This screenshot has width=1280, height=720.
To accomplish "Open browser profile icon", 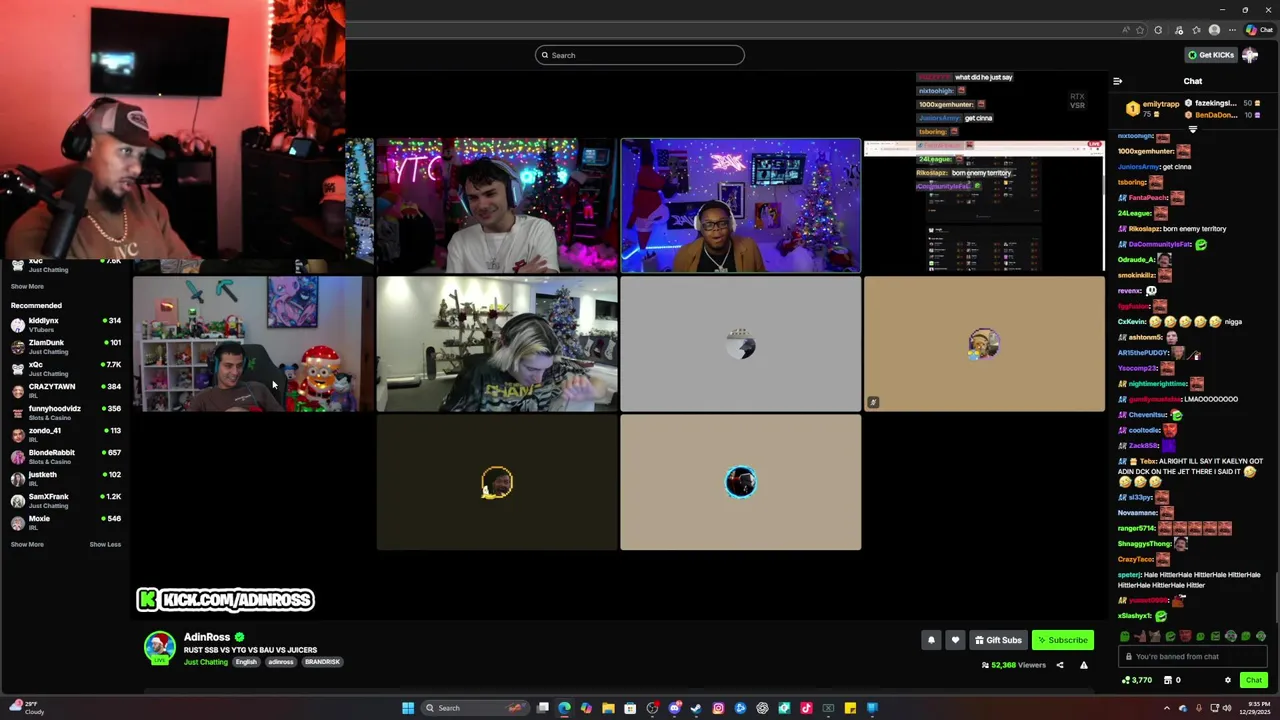I will click(x=1214, y=30).
